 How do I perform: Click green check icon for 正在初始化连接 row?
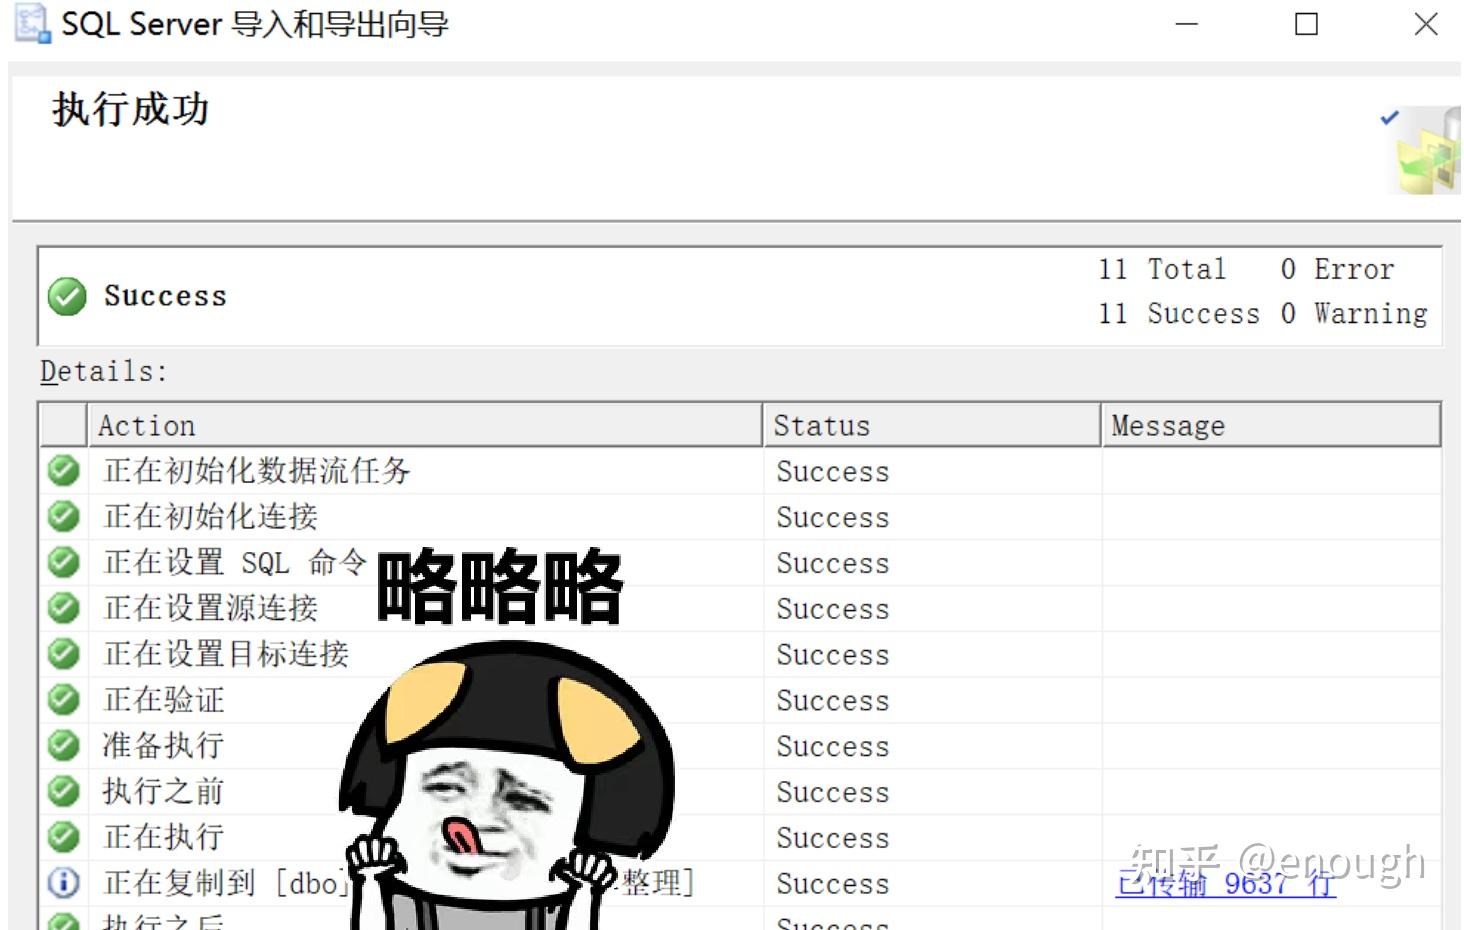click(x=63, y=516)
